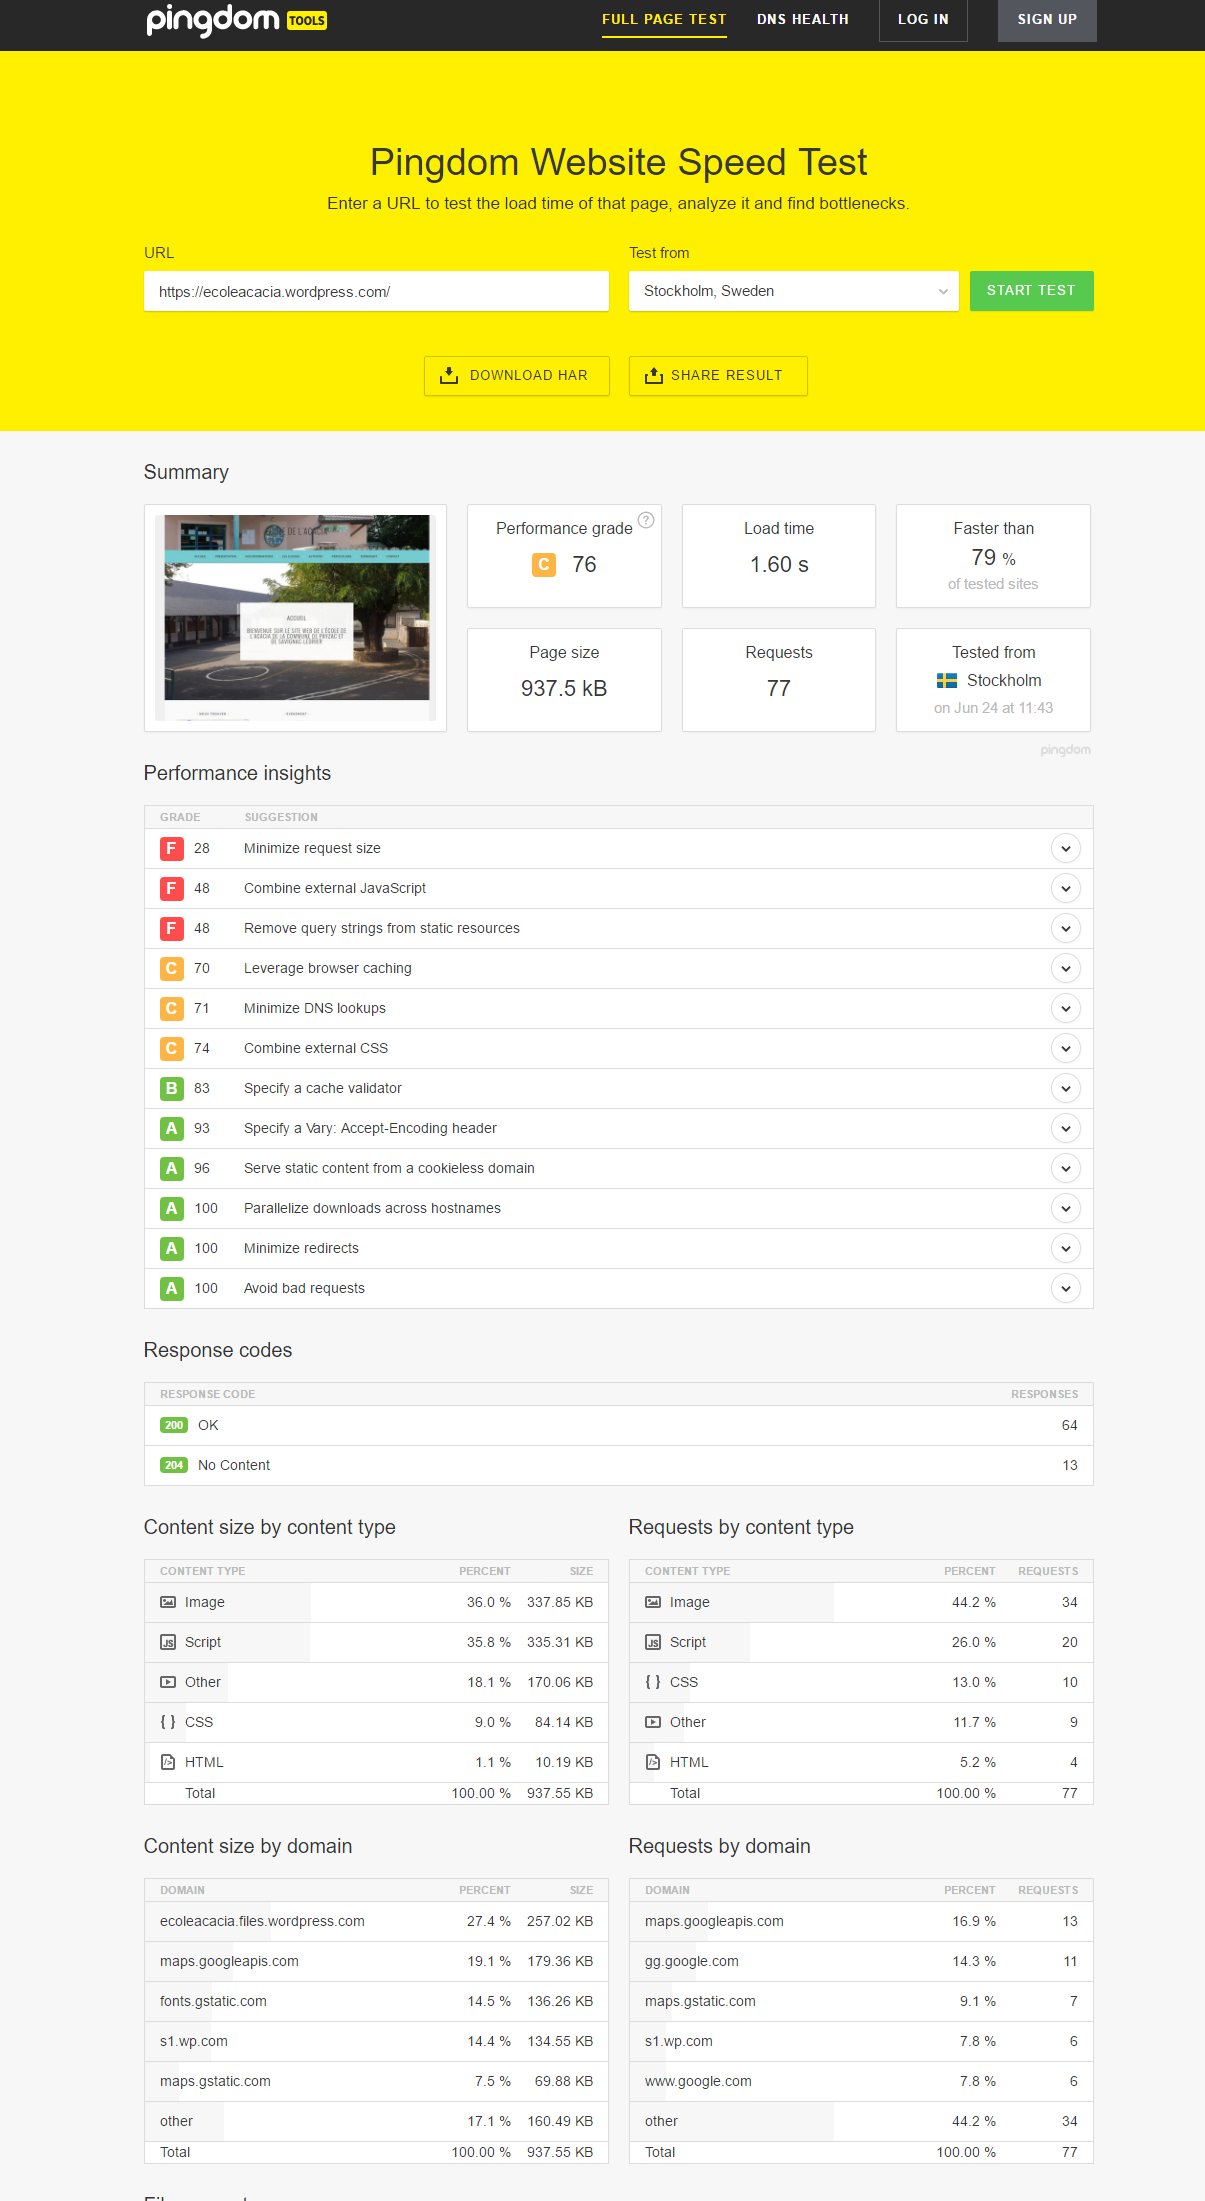Click the C badge for Leverage browser caching
The width and height of the screenshot is (1205, 2201).
click(171, 968)
